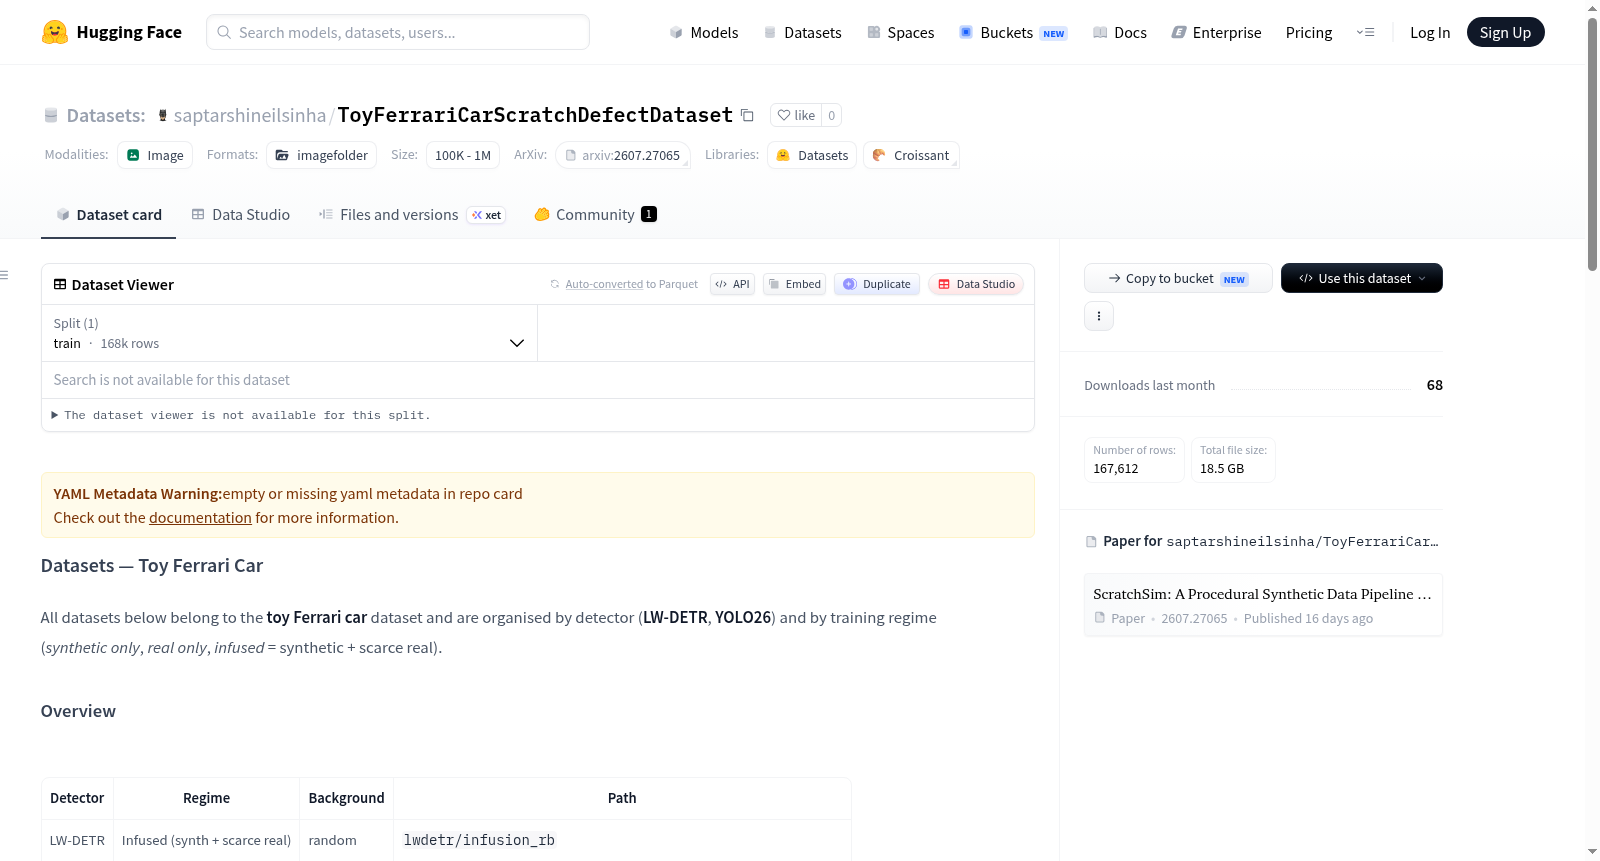1600x861 pixels.
Task: Open the 'Use this dataset' dropdown
Action: pyautogui.click(x=1362, y=278)
